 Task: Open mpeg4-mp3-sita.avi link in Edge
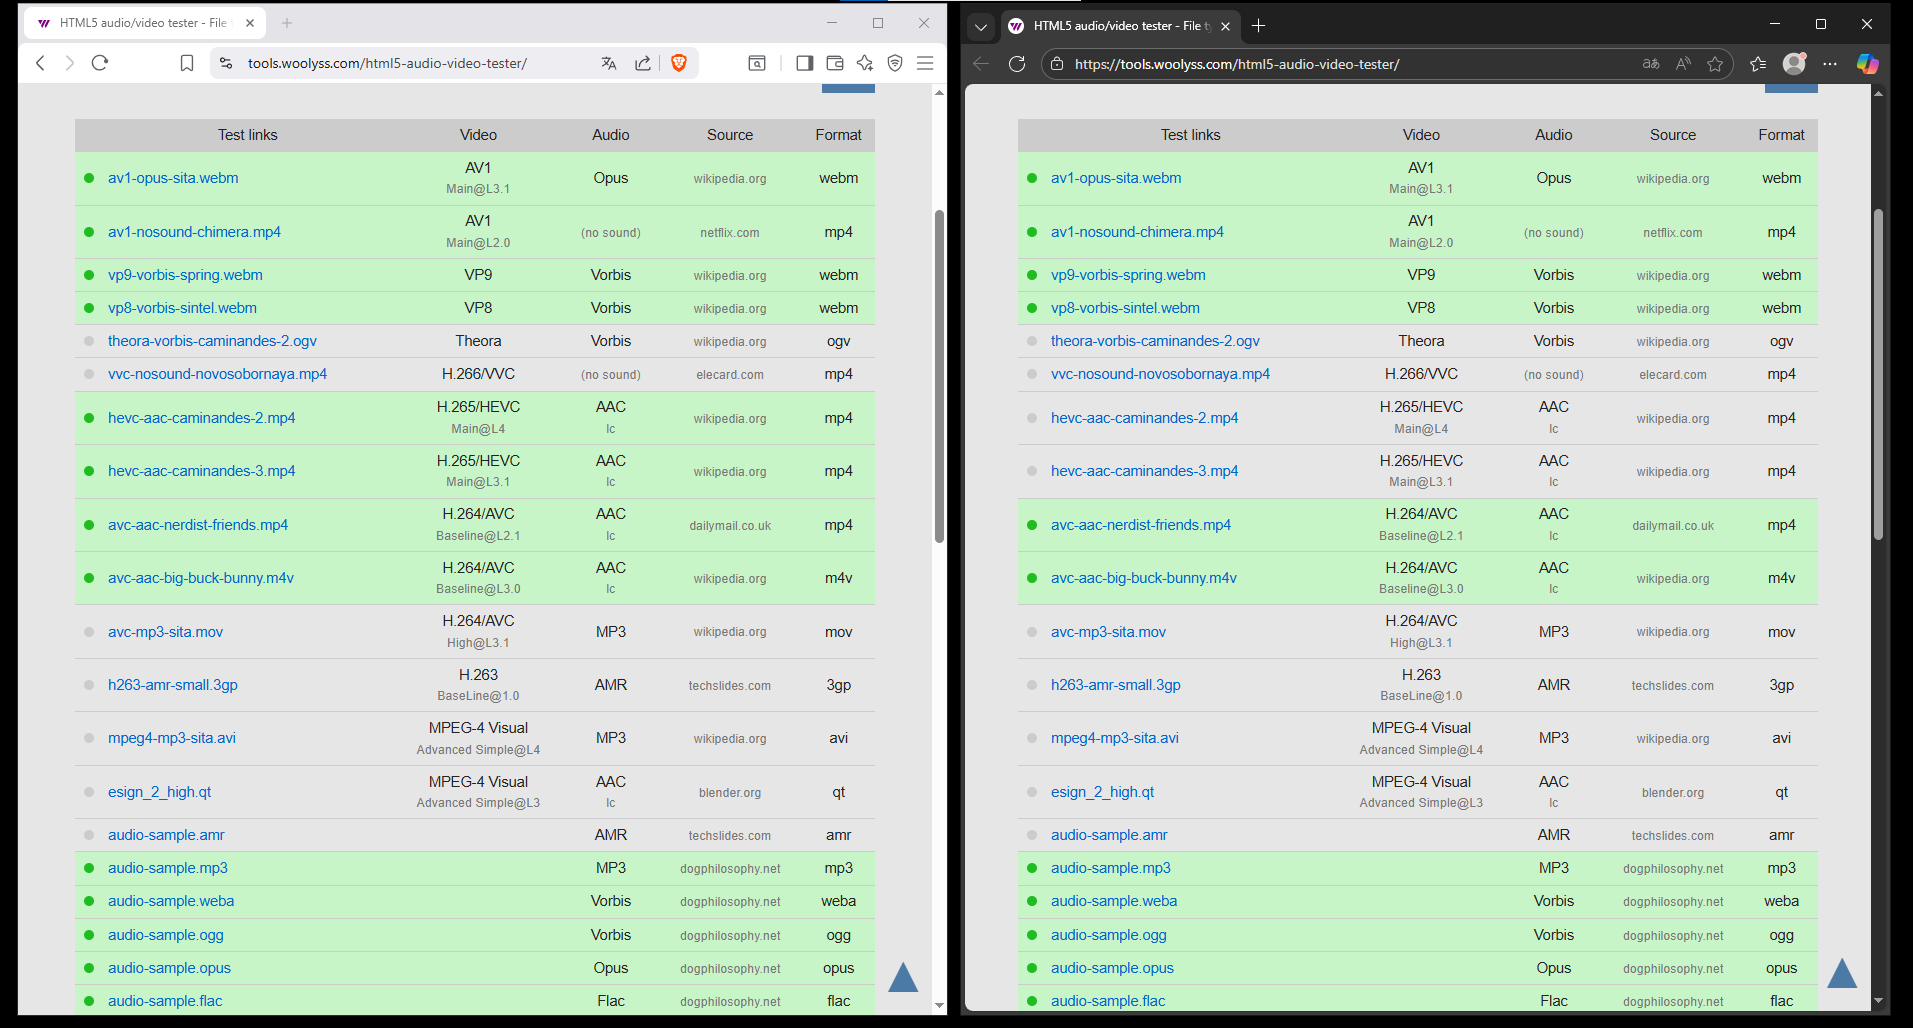pyautogui.click(x=1115, y=738)
